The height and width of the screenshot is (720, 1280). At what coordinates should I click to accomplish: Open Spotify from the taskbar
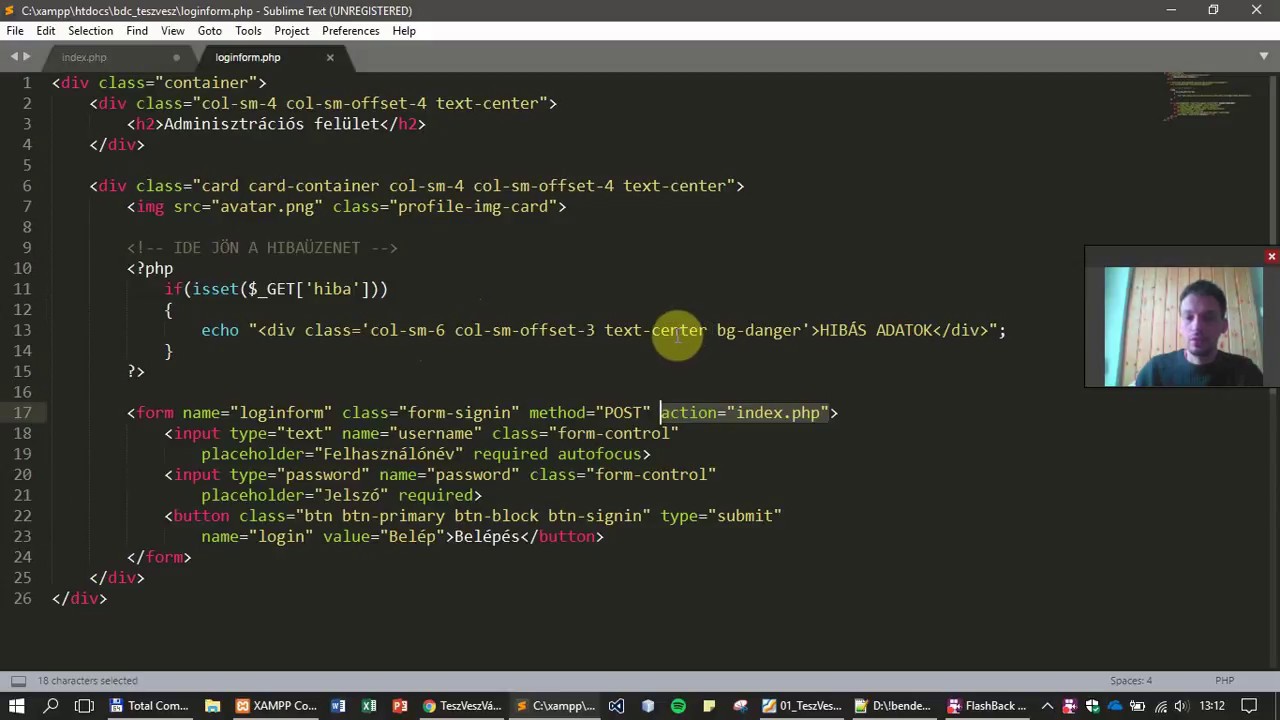click(x=679, y=706)
